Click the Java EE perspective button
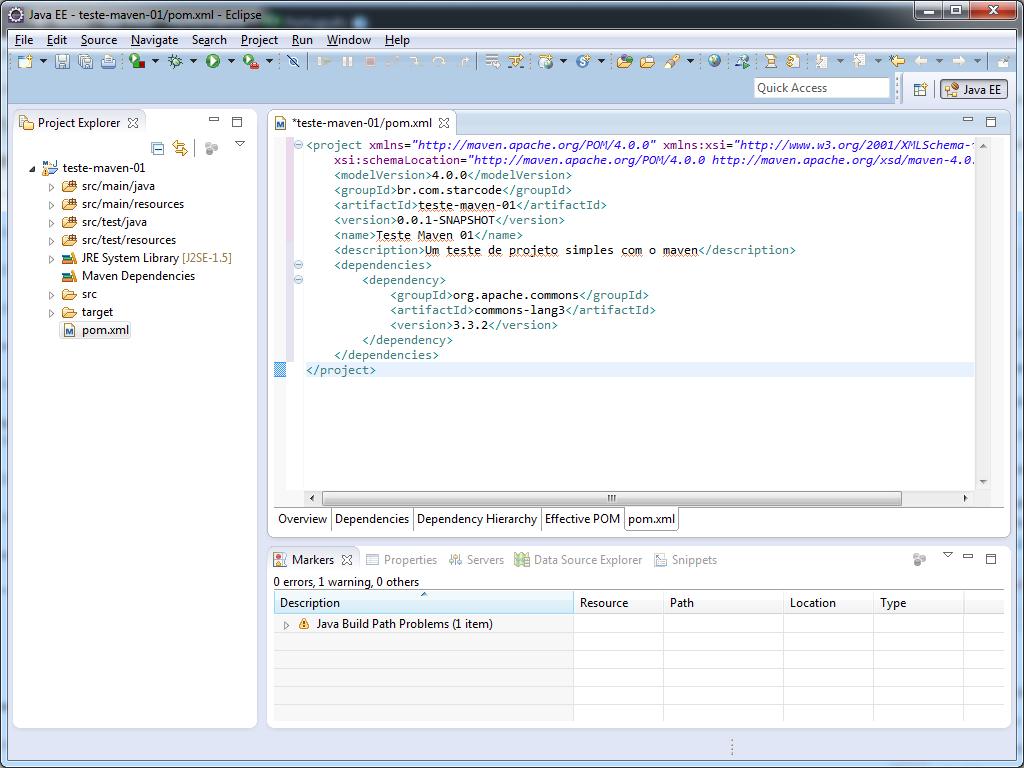This screenshot has width=1024, height=768. click(974, 89)
